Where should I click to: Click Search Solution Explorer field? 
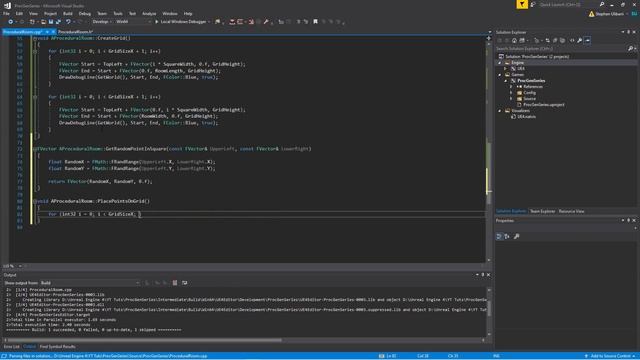(x=561, y=49)
